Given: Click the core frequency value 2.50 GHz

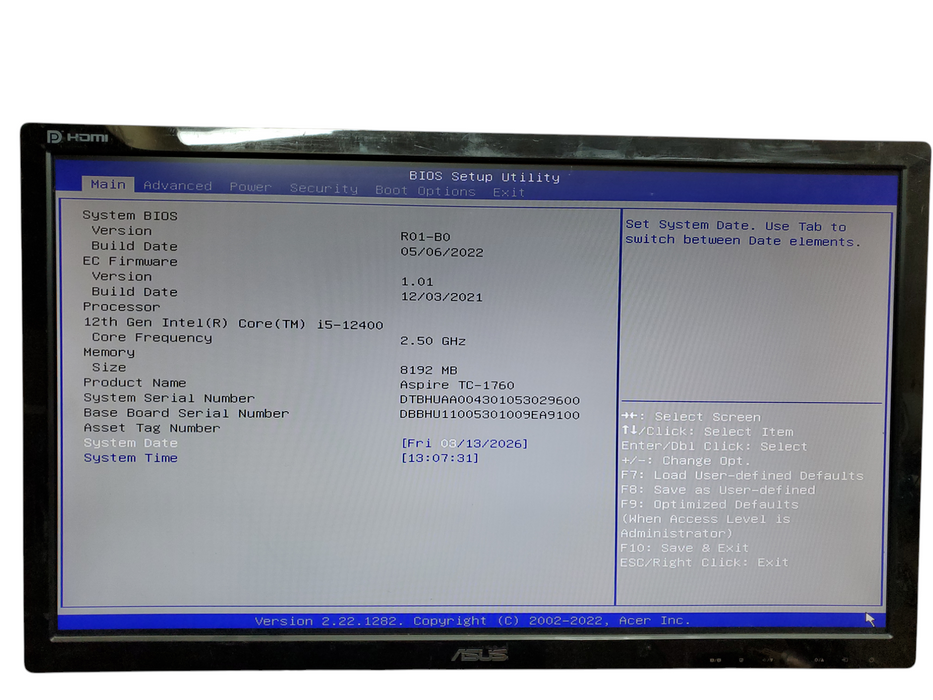Looking at the screenshot, I should coord(433,341).
